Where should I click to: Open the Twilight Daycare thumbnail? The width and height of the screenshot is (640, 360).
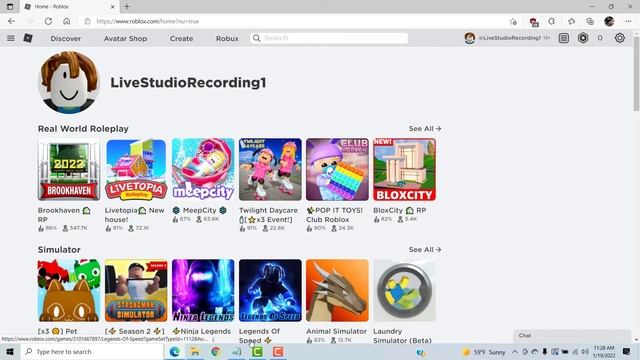point(270,169)
